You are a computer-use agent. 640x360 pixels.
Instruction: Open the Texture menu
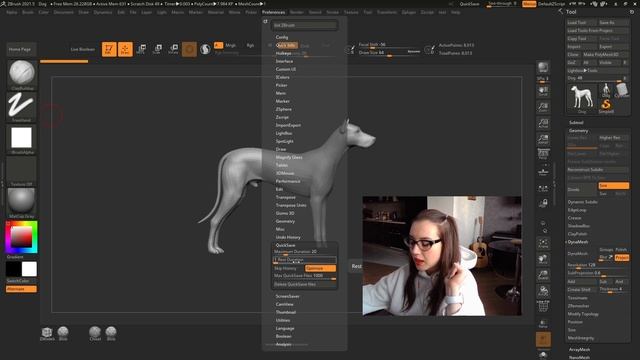click(351, 12)
